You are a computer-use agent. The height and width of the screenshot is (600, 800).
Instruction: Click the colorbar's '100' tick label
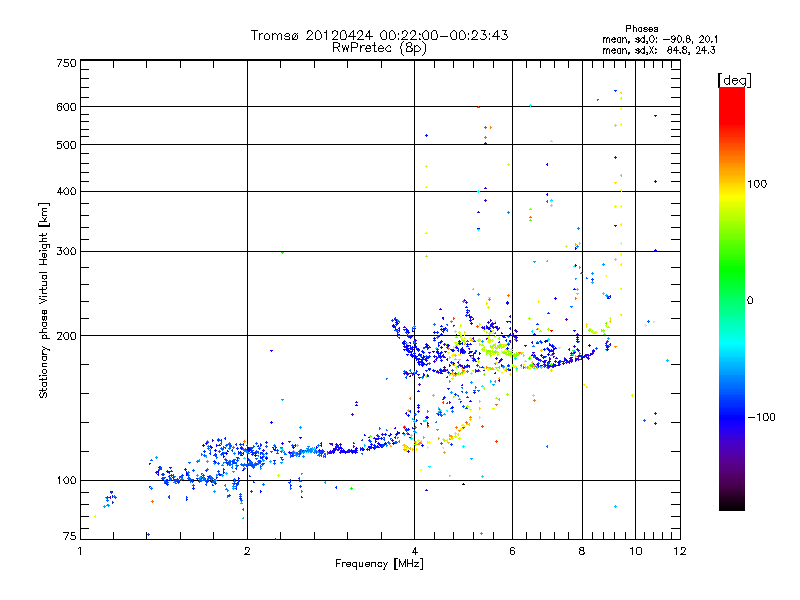(757, 184)
